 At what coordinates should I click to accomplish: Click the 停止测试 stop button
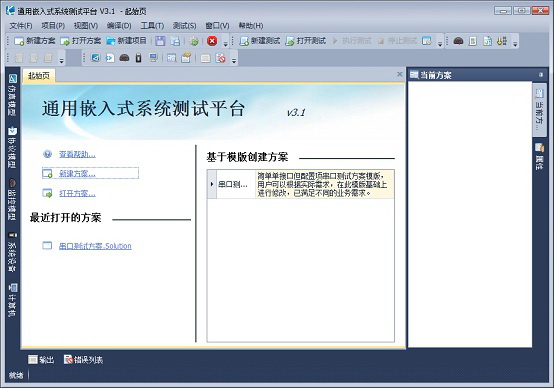(x=397, y=41)
